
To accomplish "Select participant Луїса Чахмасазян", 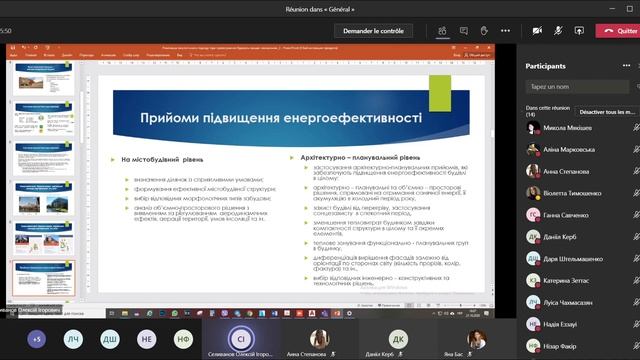I will coord(582,302).
